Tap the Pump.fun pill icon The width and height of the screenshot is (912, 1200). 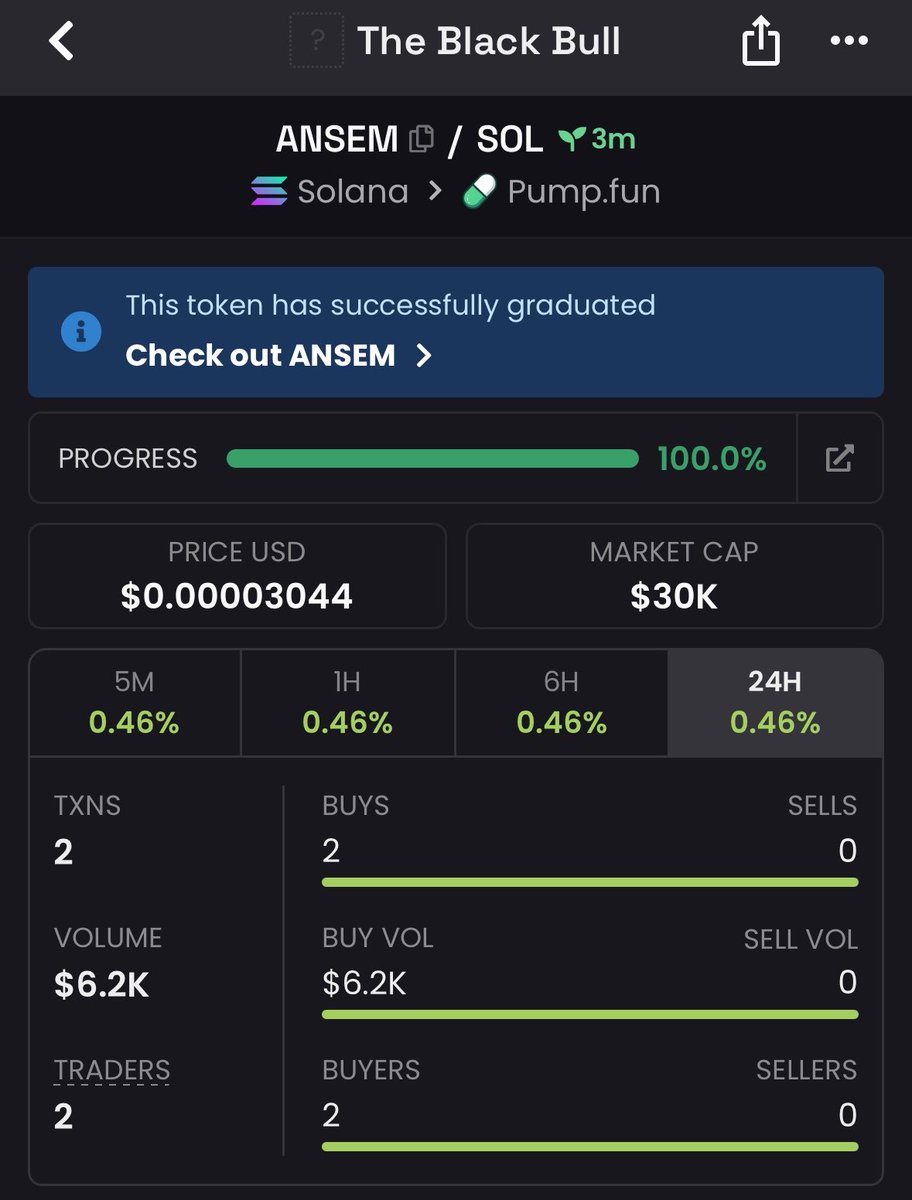pos(480,191)
